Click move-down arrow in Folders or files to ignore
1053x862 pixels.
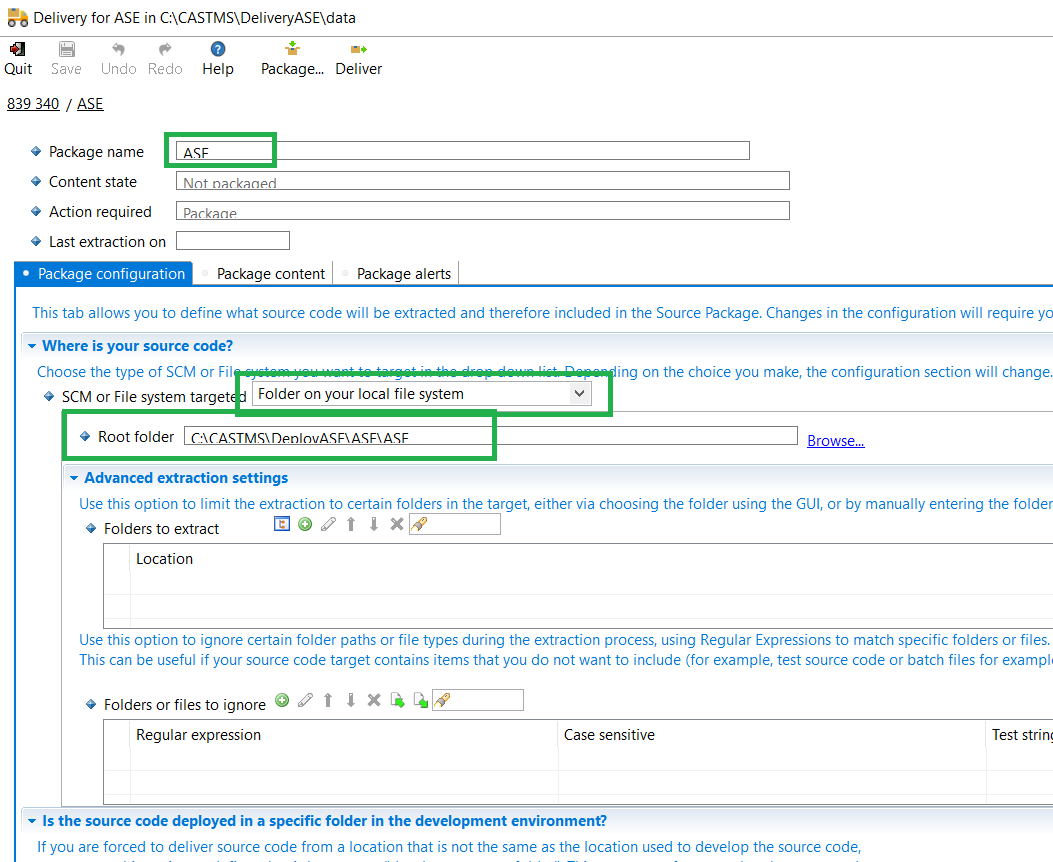(350, 700)
